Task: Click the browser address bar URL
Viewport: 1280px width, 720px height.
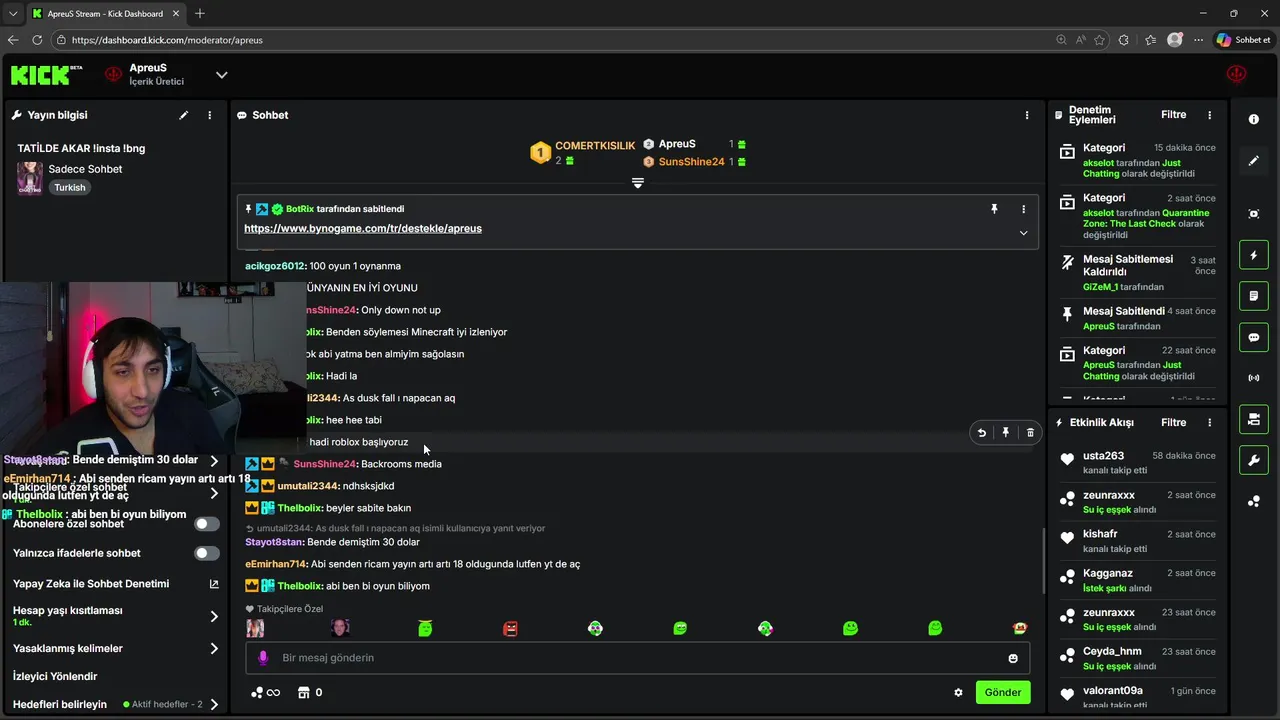Action: [x=167, y=40]
